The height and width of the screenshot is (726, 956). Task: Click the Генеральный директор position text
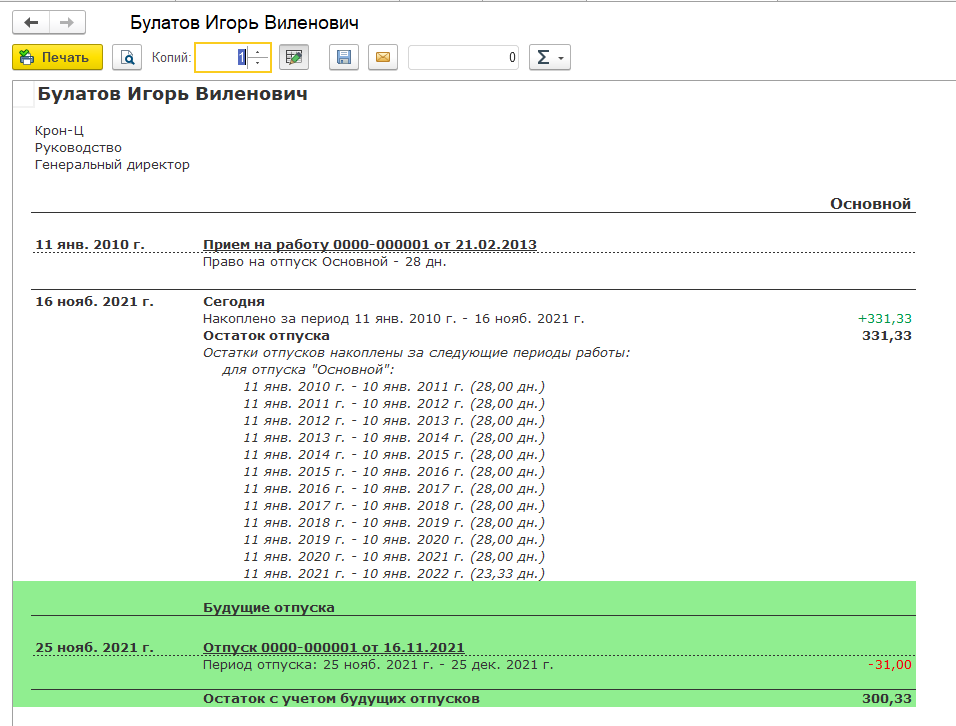(x=112, y=165)
